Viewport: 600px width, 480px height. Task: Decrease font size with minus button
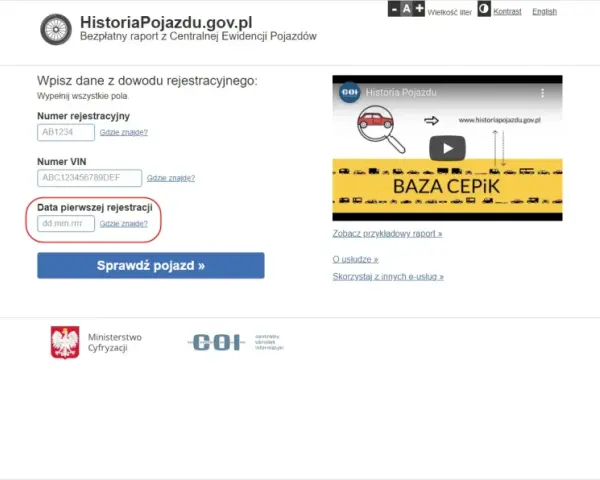tap(394, 8)
